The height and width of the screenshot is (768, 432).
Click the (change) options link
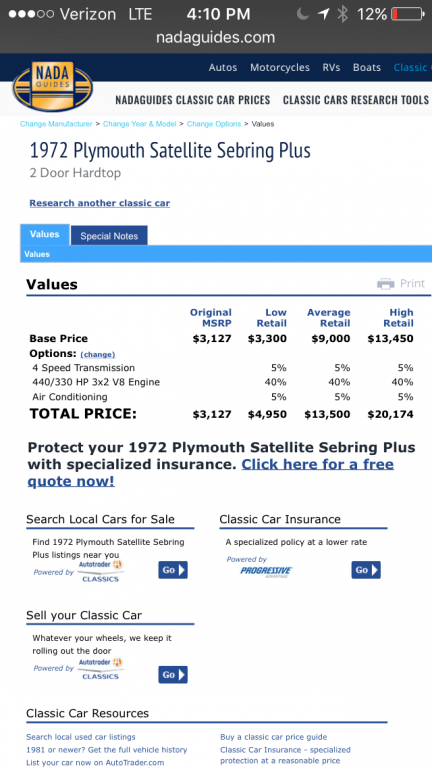pyautogui.click(x=97, y=354)
